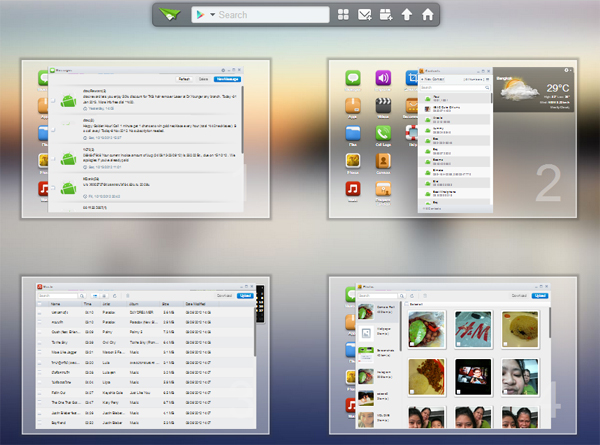This screenshot has height=445, width=600.
Task: Tick the checkbox on the yellow rice photo
Action: pyautogui.click(x=505, y=344)
